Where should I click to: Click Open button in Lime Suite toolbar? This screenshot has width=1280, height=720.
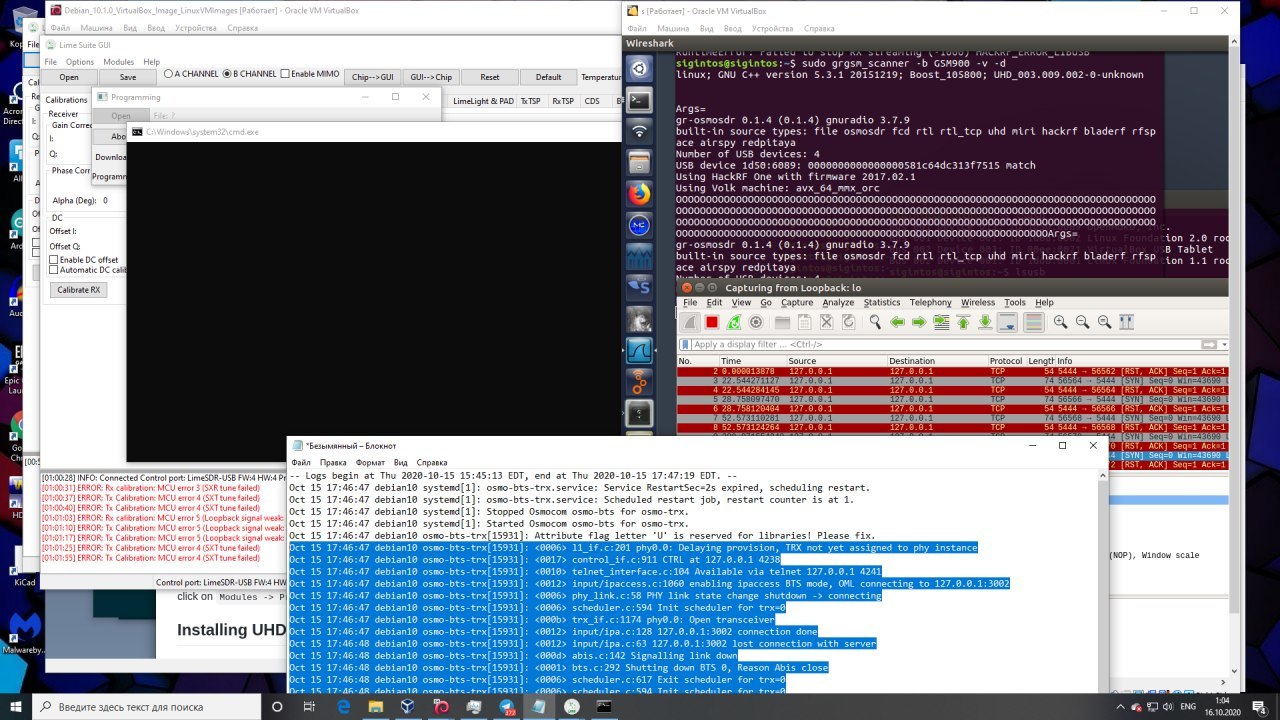(x=69, y=77)
